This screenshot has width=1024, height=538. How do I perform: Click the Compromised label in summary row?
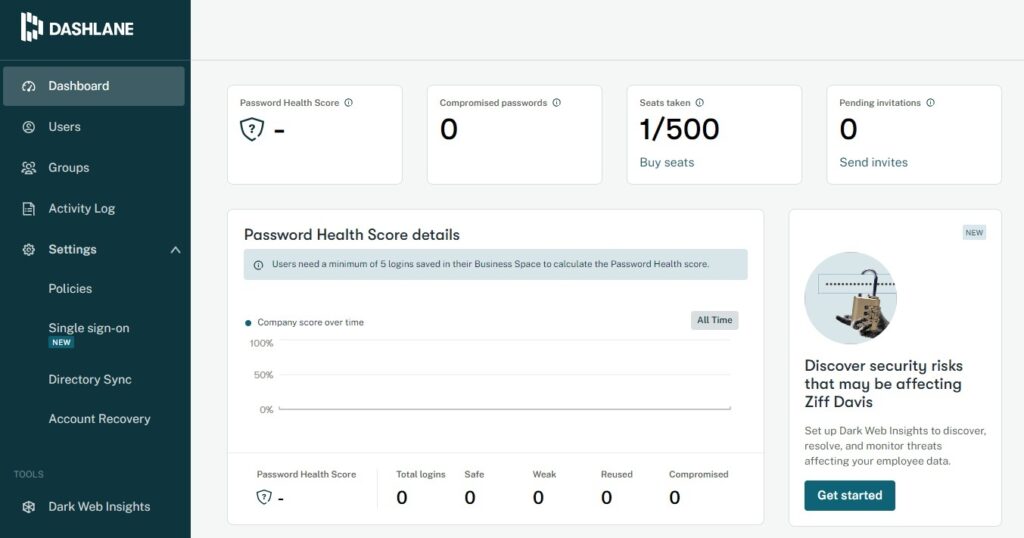click(698, 475)
